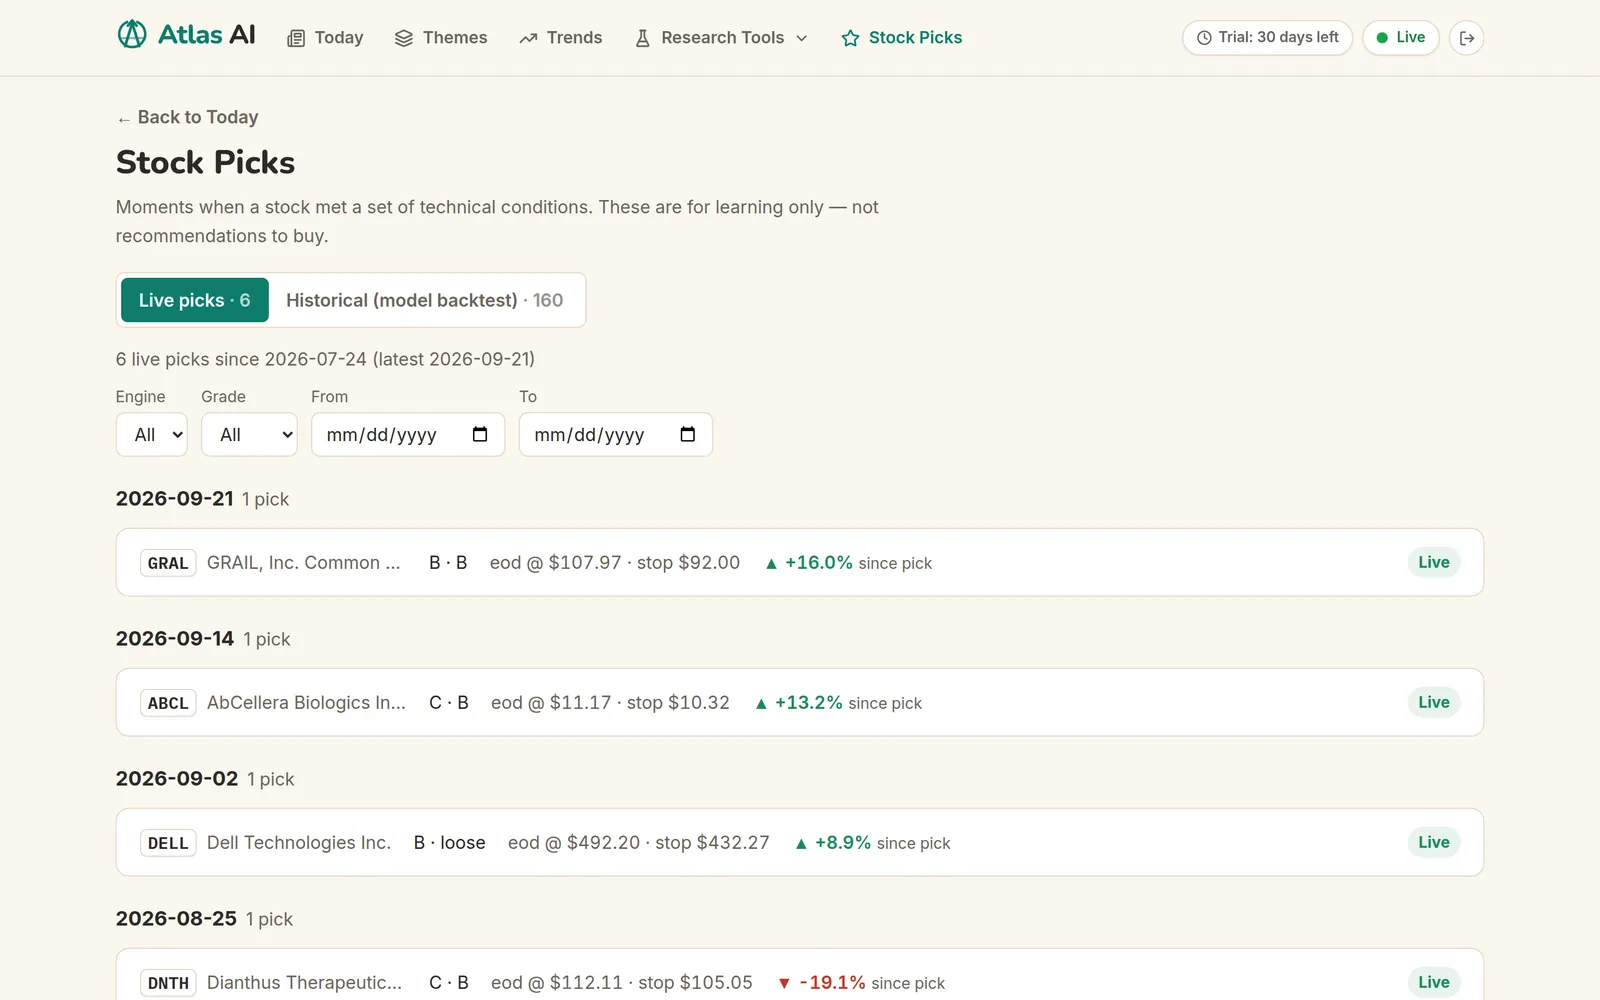Click the Live tag on GRAL row
The image size is (1600, 1000).
click(1434, 562)
